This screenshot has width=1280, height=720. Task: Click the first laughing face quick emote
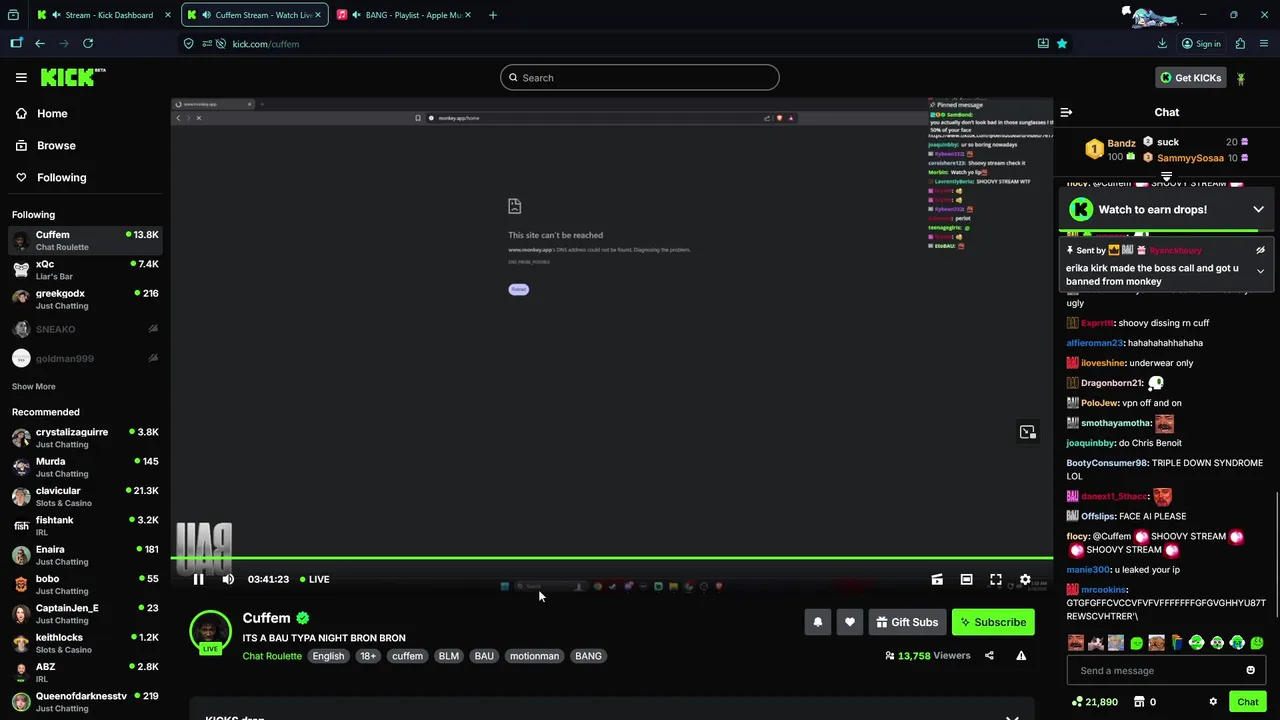1075,643
